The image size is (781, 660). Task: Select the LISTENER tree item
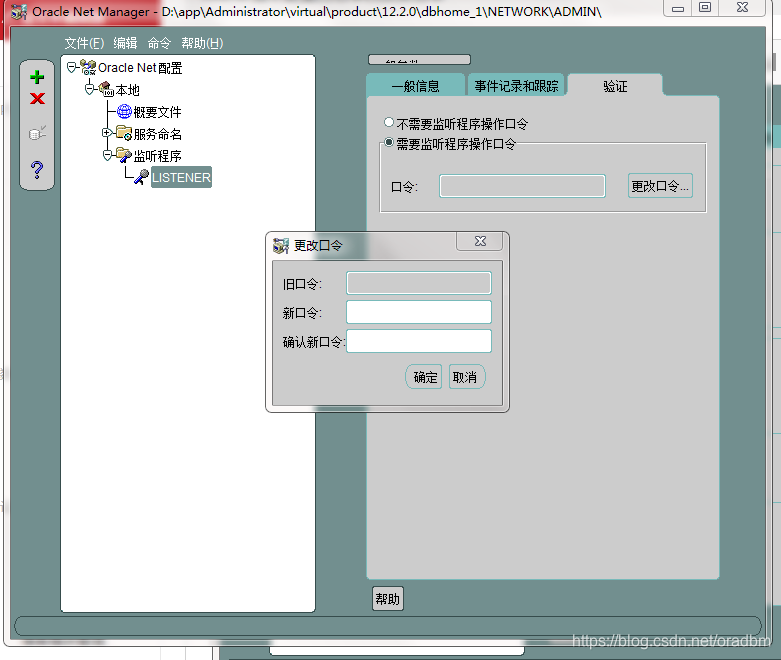coord(181,177)
